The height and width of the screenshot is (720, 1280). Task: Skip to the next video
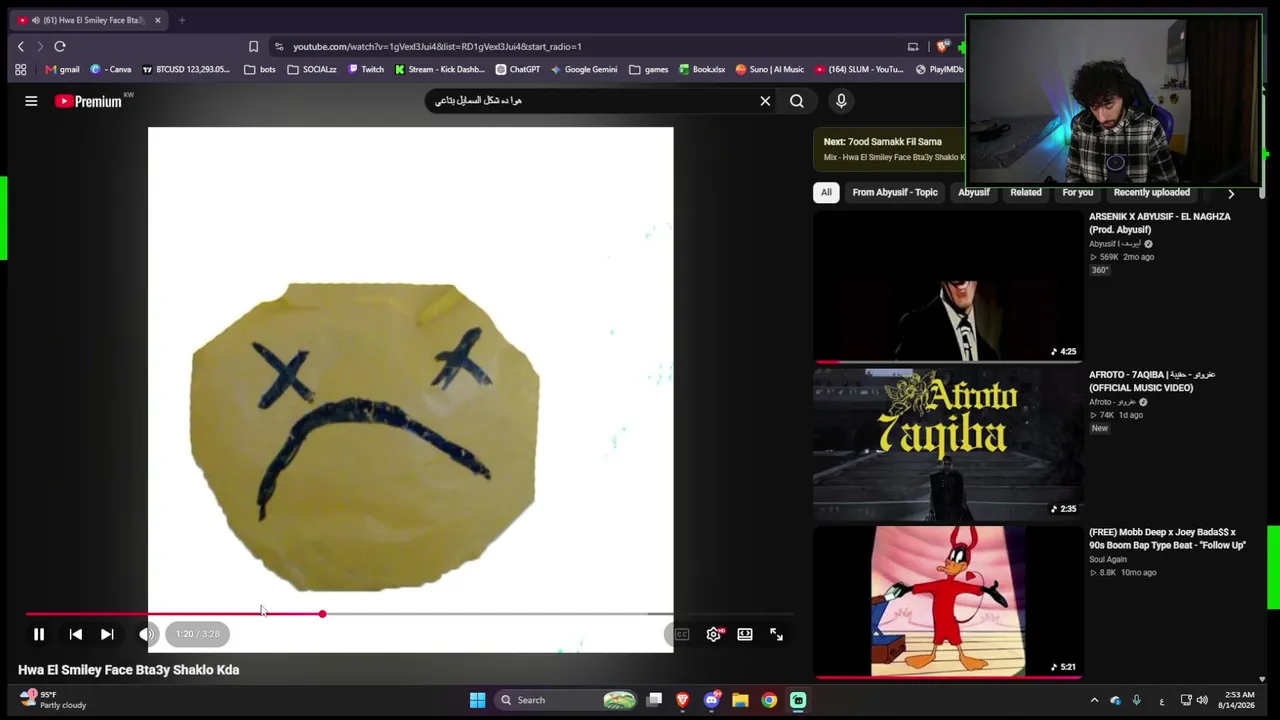(107, 634)
